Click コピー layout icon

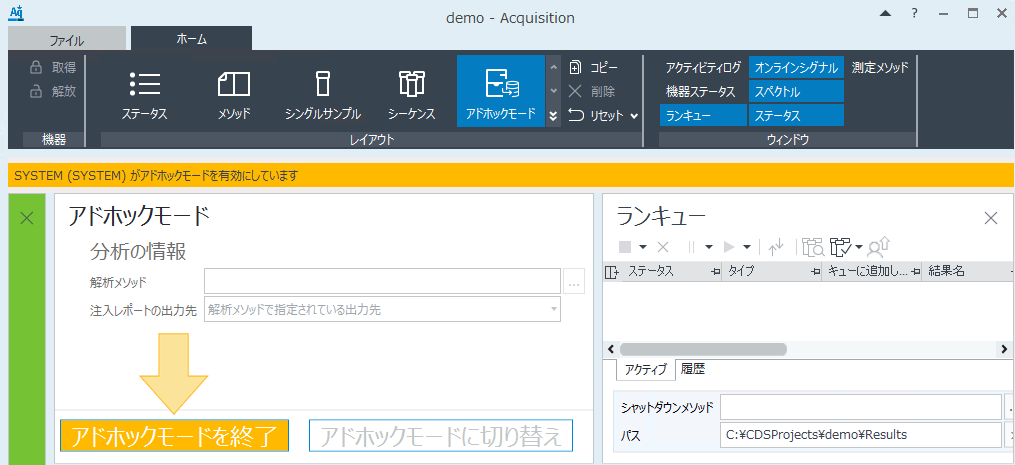pos(575,67)
